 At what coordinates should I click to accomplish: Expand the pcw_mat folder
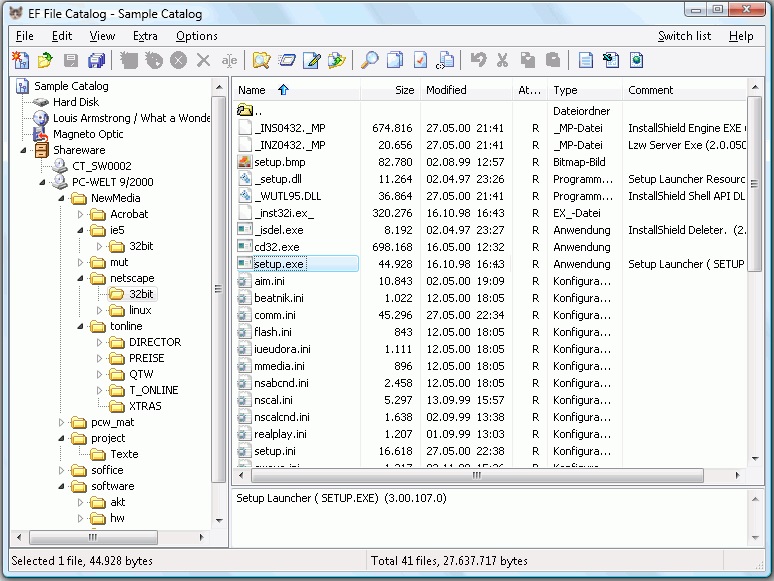[62, 422]
